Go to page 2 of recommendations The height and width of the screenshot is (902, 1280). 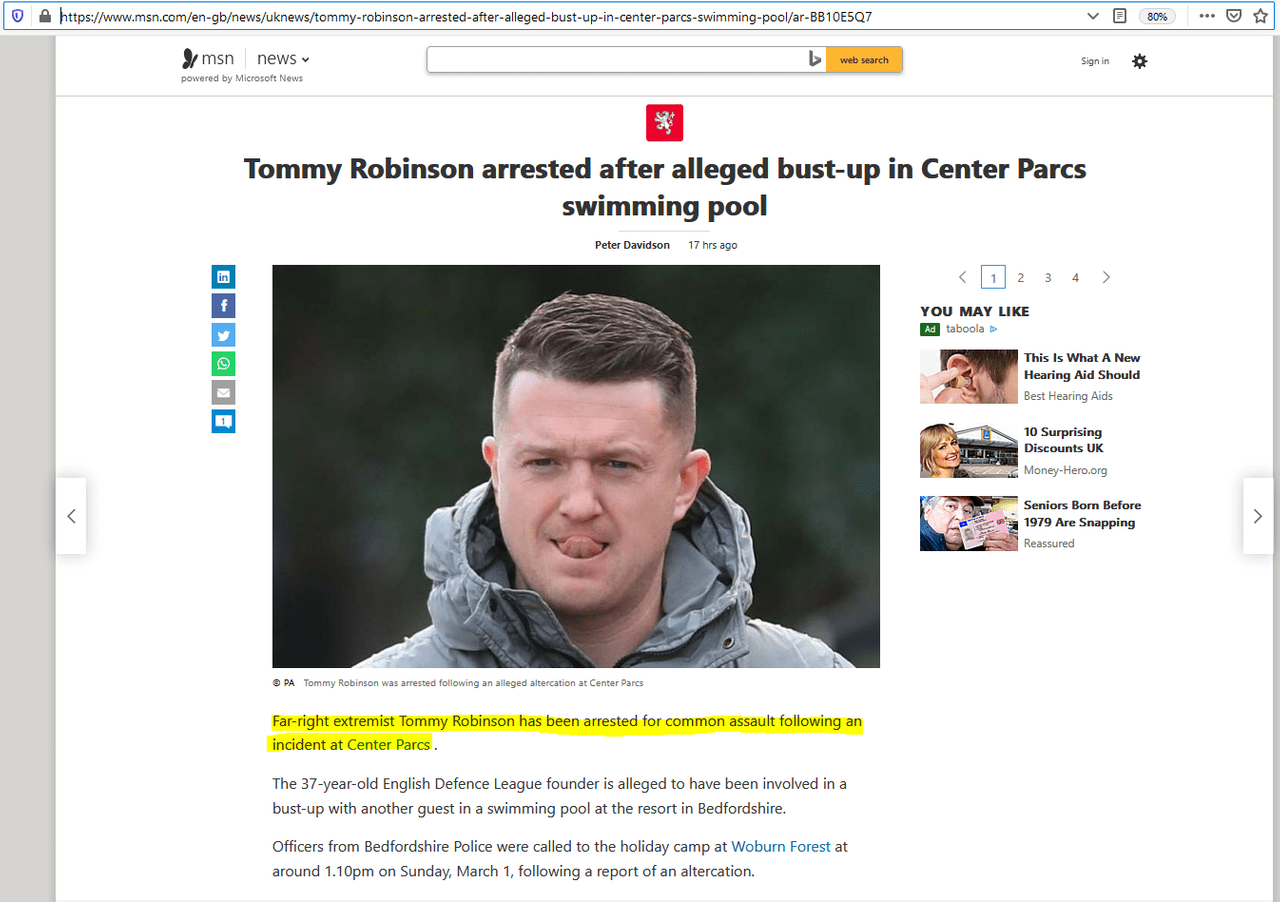coord(1020,278)
